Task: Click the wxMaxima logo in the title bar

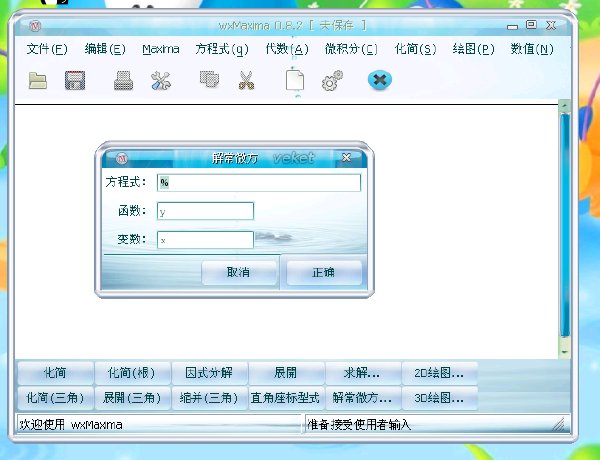Action: [x=35, y=26]
